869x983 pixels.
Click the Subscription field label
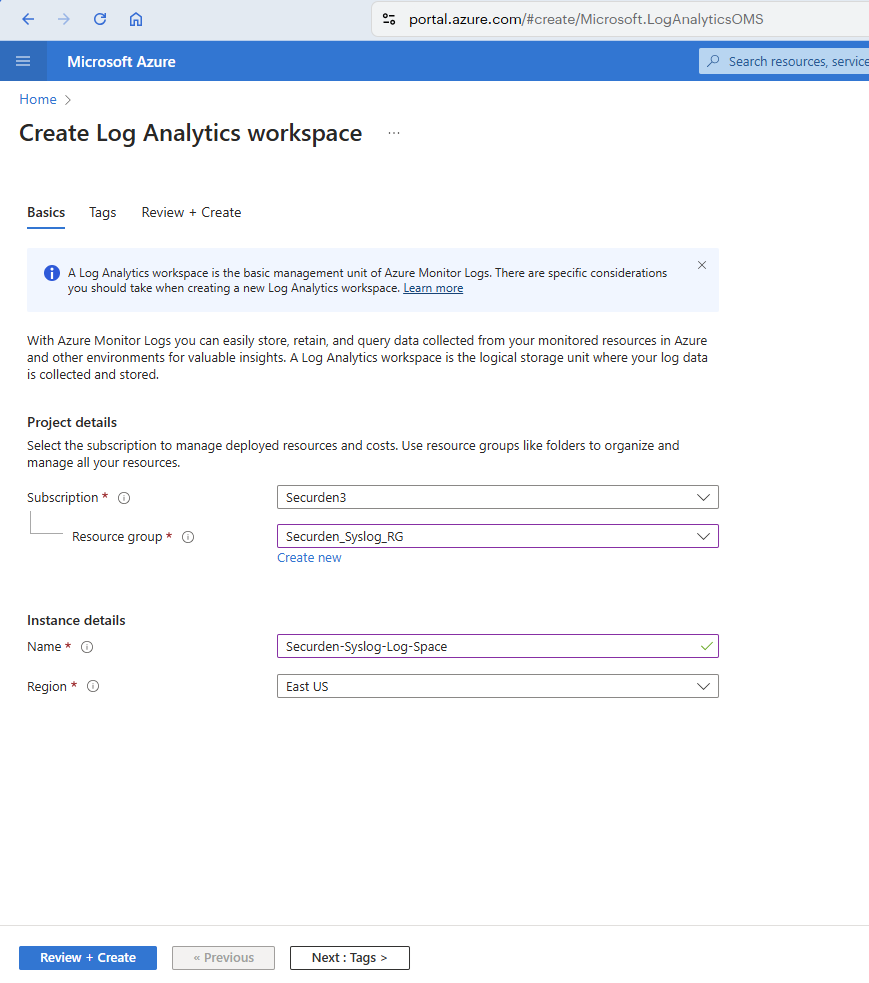tap(63, 498)
